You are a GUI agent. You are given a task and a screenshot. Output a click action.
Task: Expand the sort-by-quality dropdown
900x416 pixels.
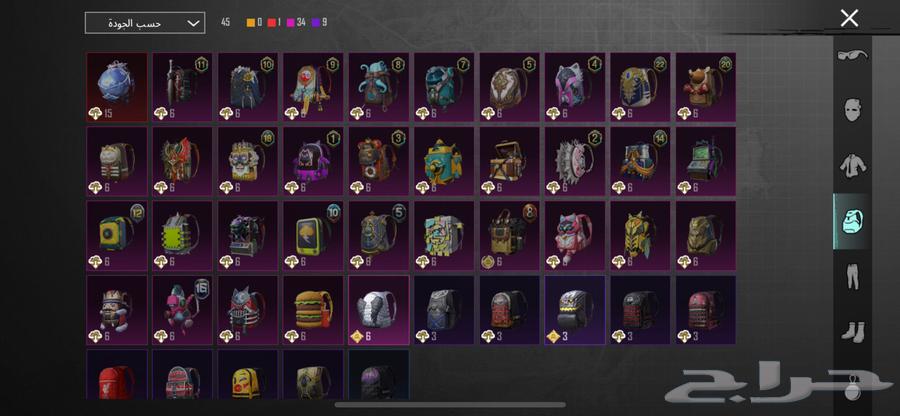[x=145, y=24]
